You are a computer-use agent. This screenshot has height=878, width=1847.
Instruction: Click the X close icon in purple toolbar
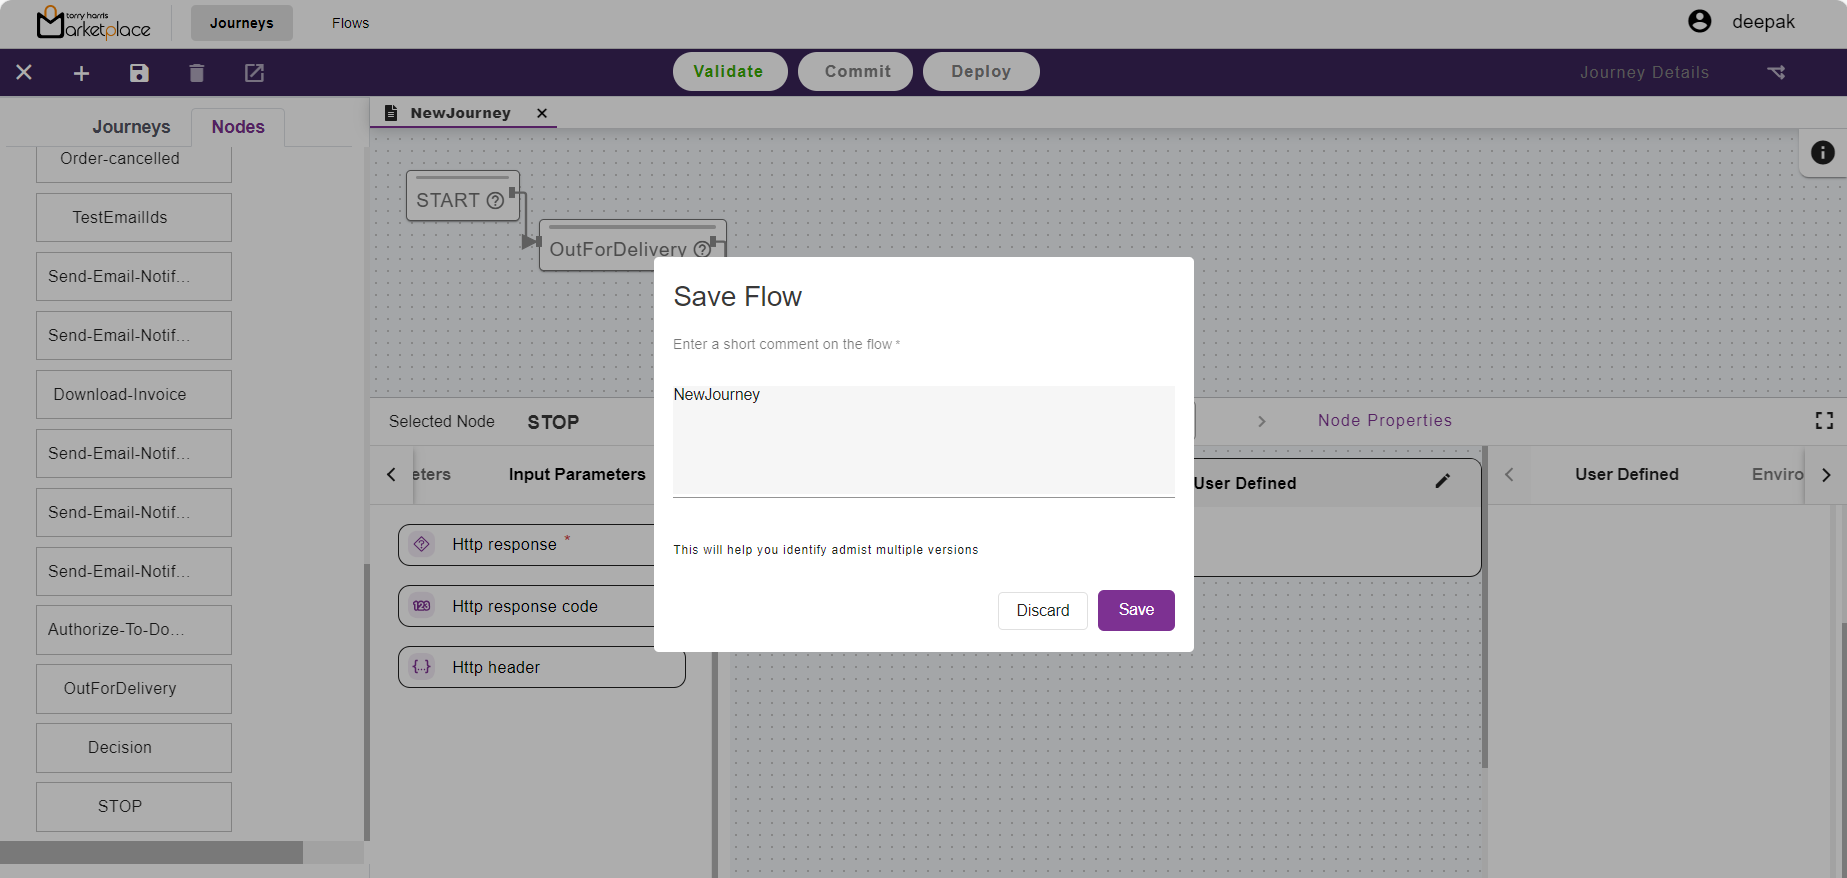24,73
